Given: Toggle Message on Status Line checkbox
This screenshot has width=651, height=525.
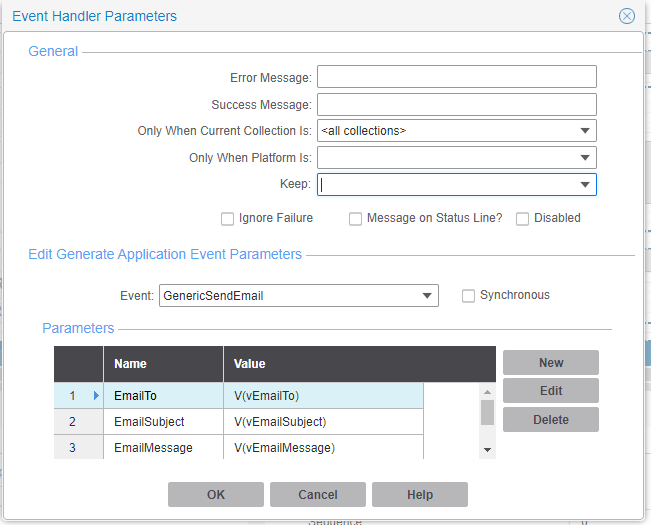Looking at the screenshot, I should 355,219.
